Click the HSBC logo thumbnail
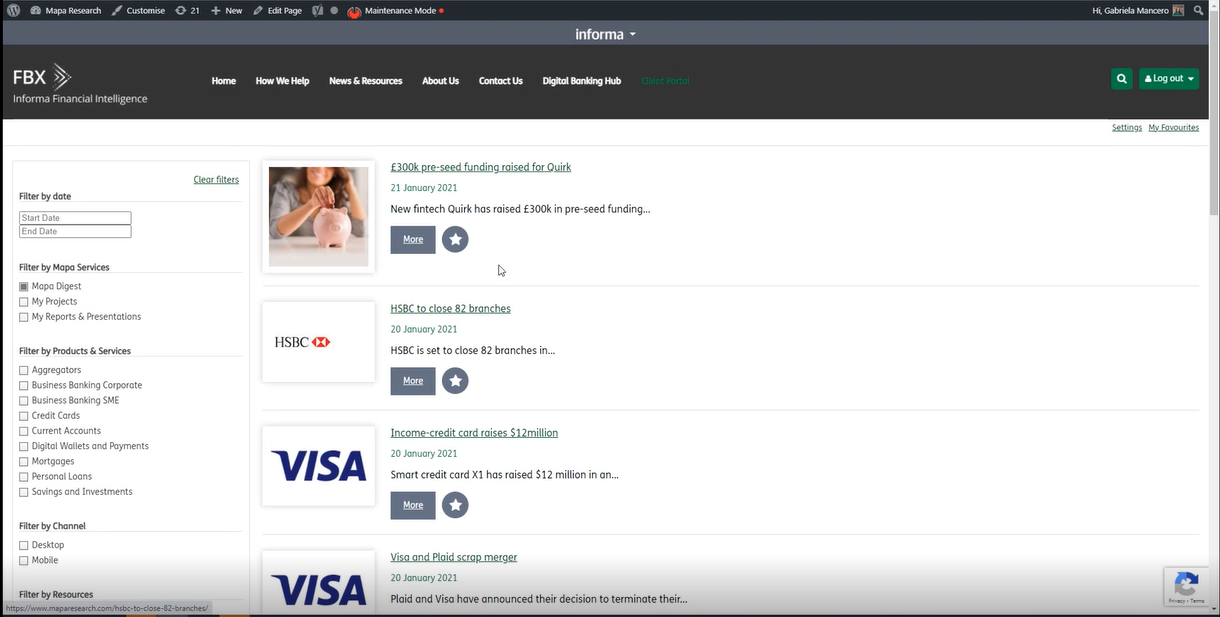 [x=318, y=342]
